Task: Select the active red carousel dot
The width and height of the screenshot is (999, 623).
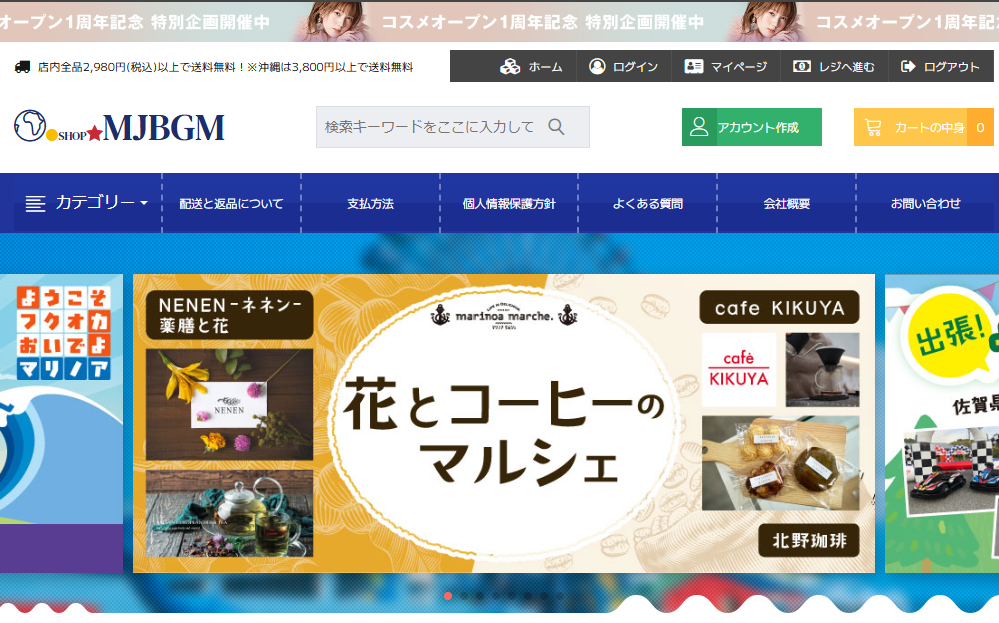Action: (x=448, y=596)
